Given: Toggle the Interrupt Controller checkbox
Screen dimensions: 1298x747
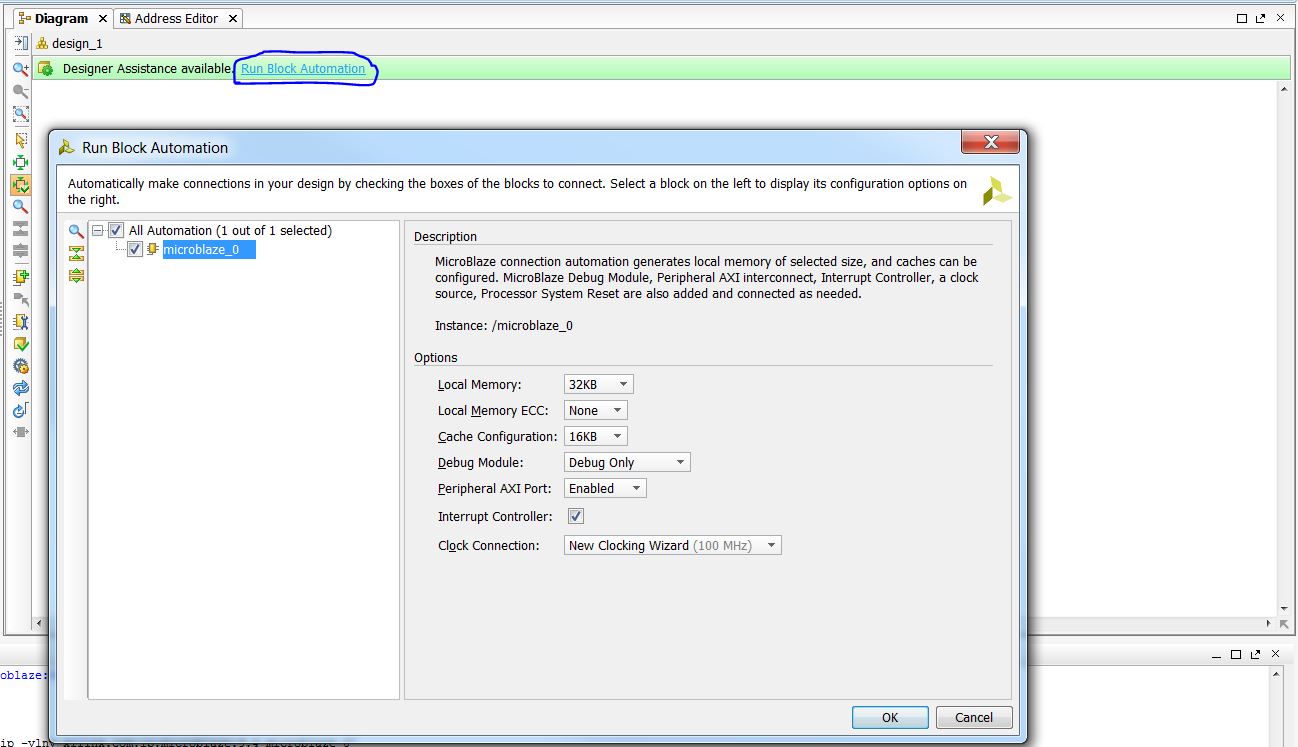Looking at the screenshot, I should (x=576, y=517).
